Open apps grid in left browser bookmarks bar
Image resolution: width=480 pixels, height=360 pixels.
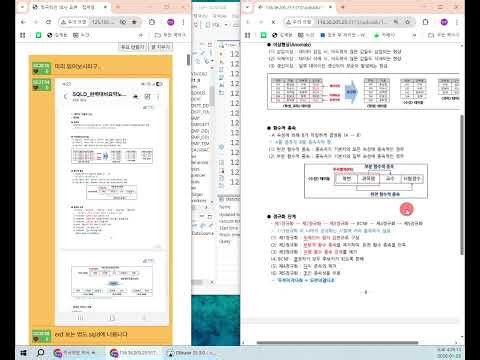[x=23, y=35]
